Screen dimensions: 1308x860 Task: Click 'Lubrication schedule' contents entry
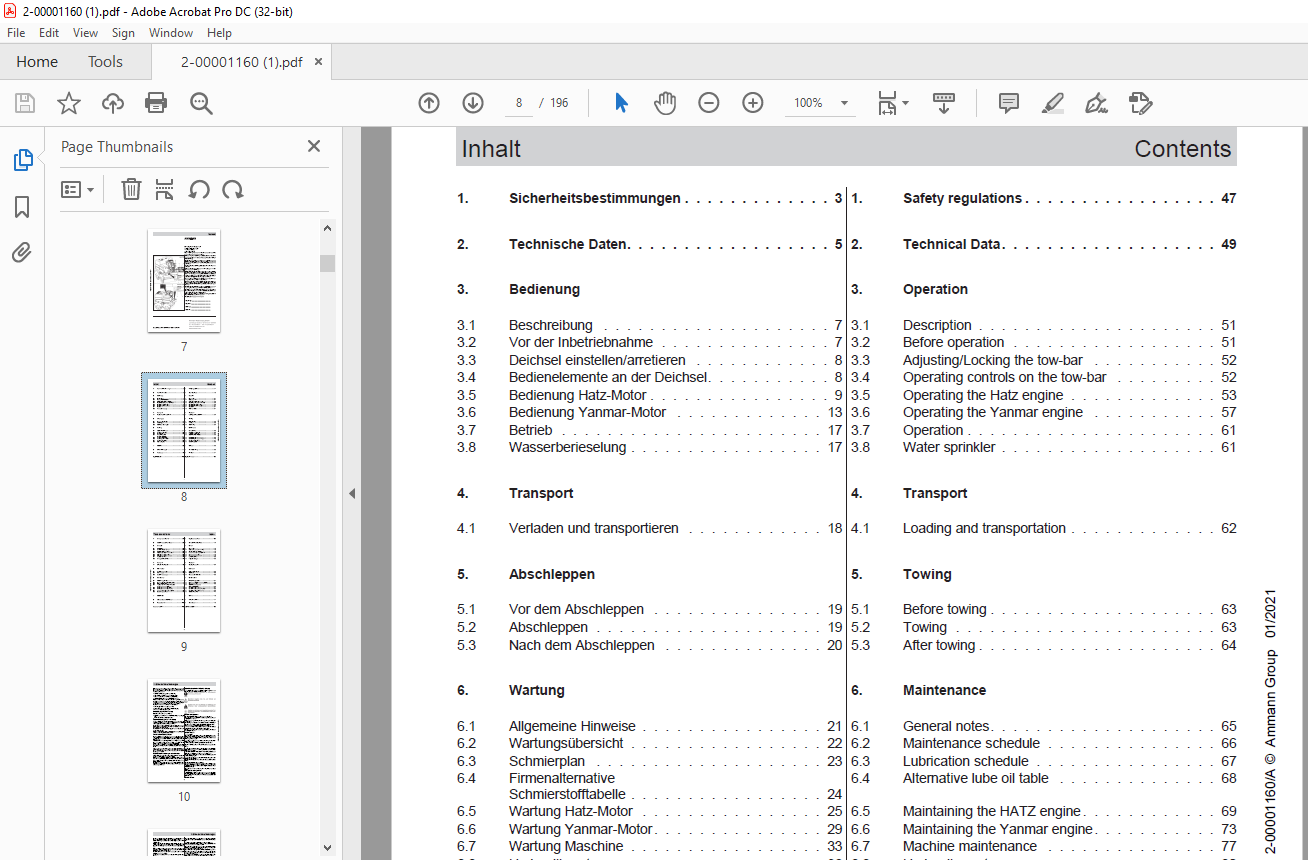966,761
